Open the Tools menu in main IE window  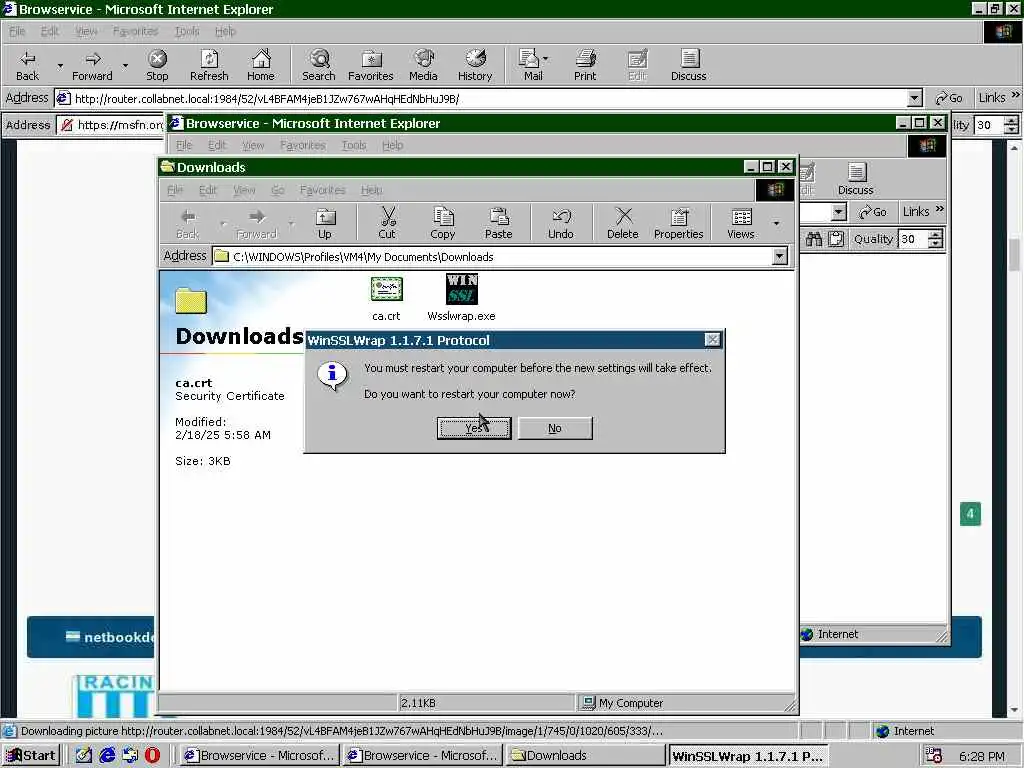pyautogui.click(x=187, y=31)
